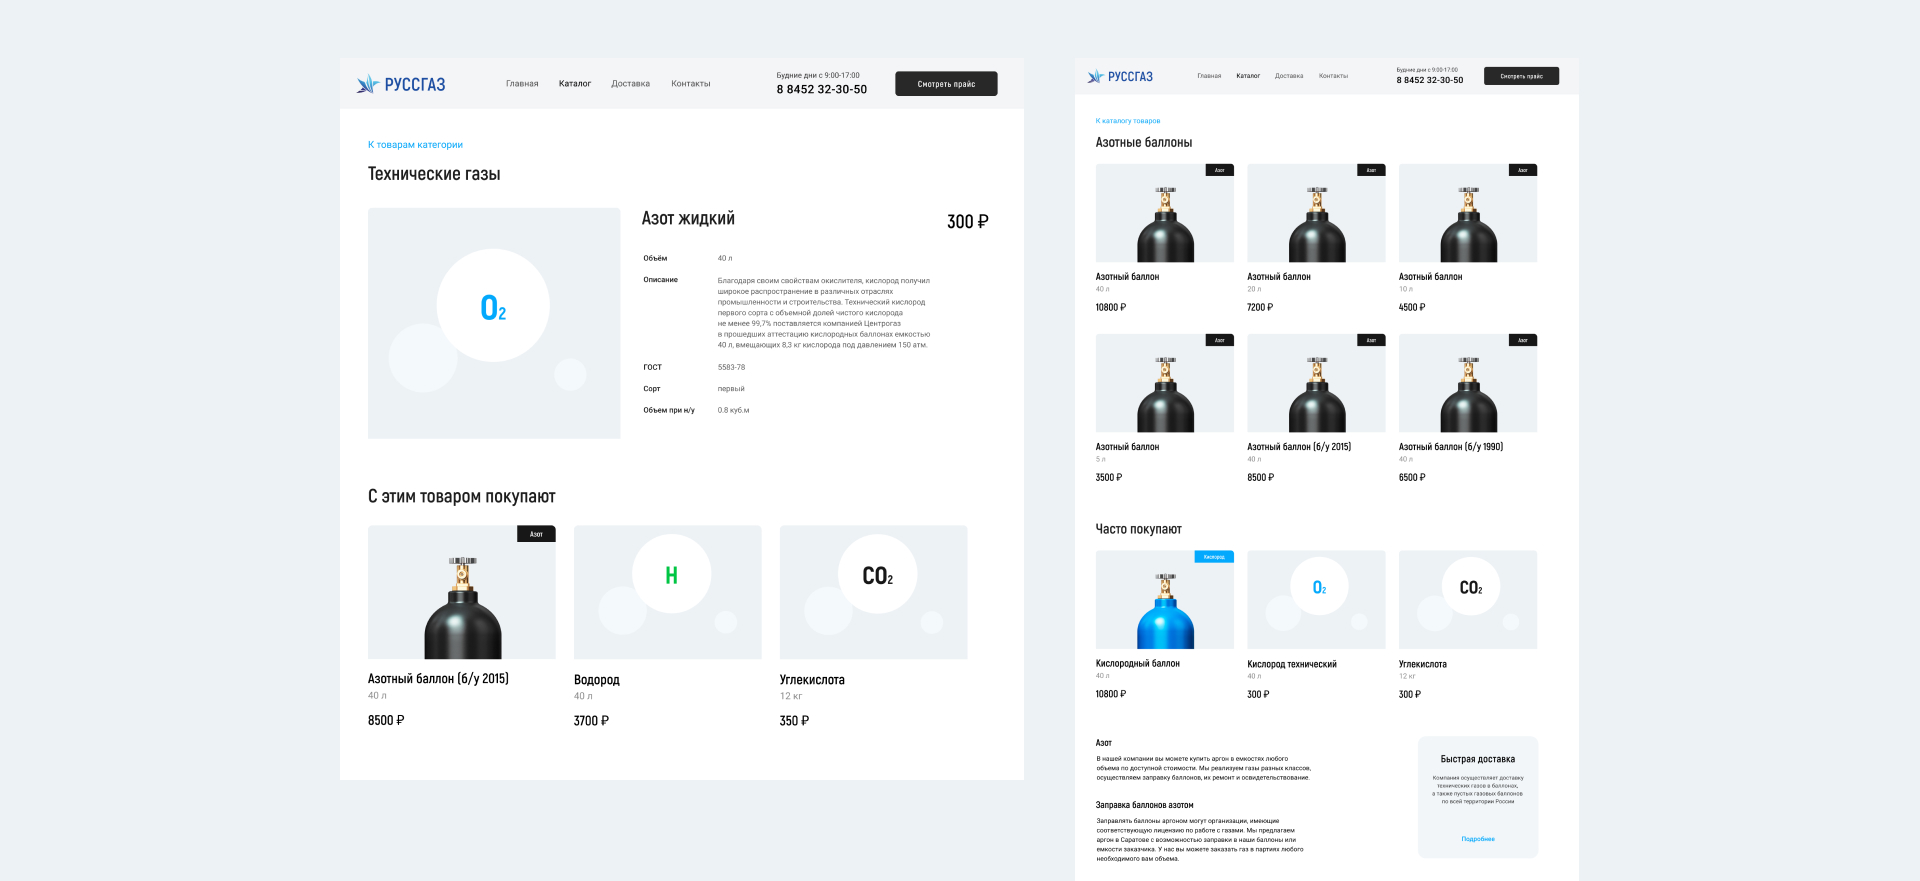
Task: Go to Доставка in the right page navigation
Action: [x=1289, y=76]
